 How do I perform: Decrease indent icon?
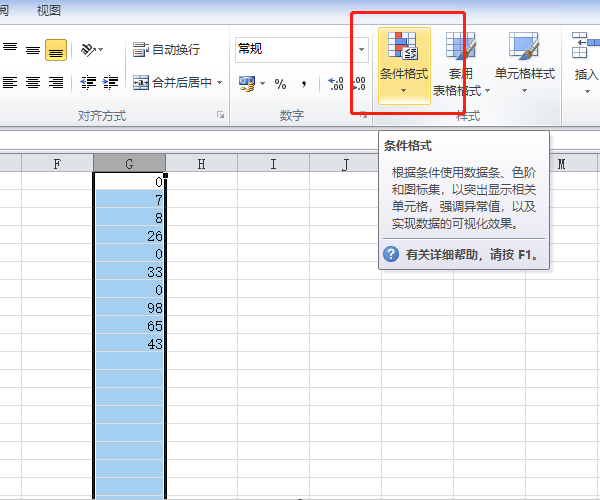point(88,82)
